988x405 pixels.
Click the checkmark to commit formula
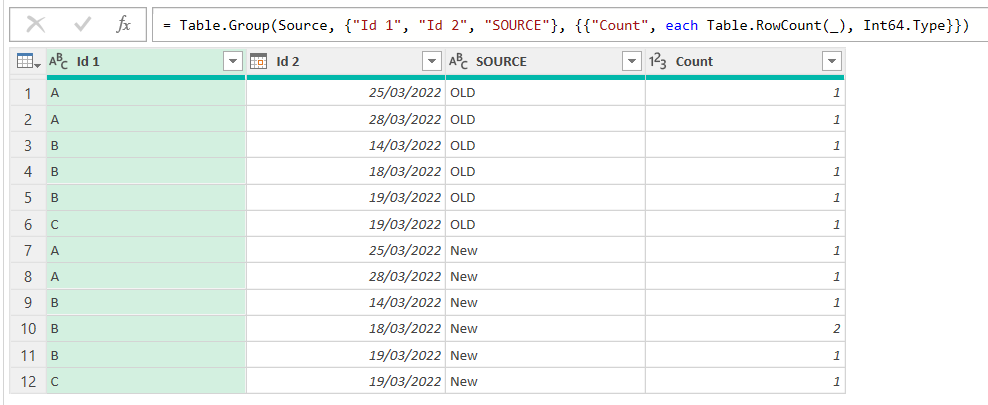tap(82, 24)
